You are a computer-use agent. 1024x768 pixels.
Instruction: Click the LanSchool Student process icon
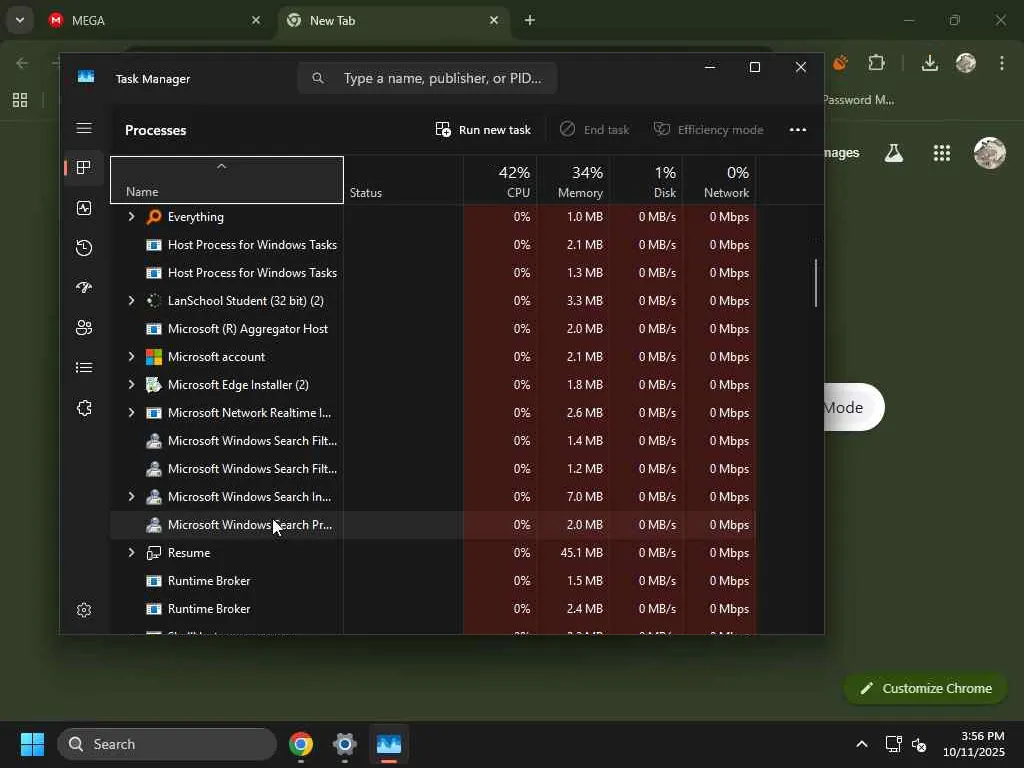[153, 300]
